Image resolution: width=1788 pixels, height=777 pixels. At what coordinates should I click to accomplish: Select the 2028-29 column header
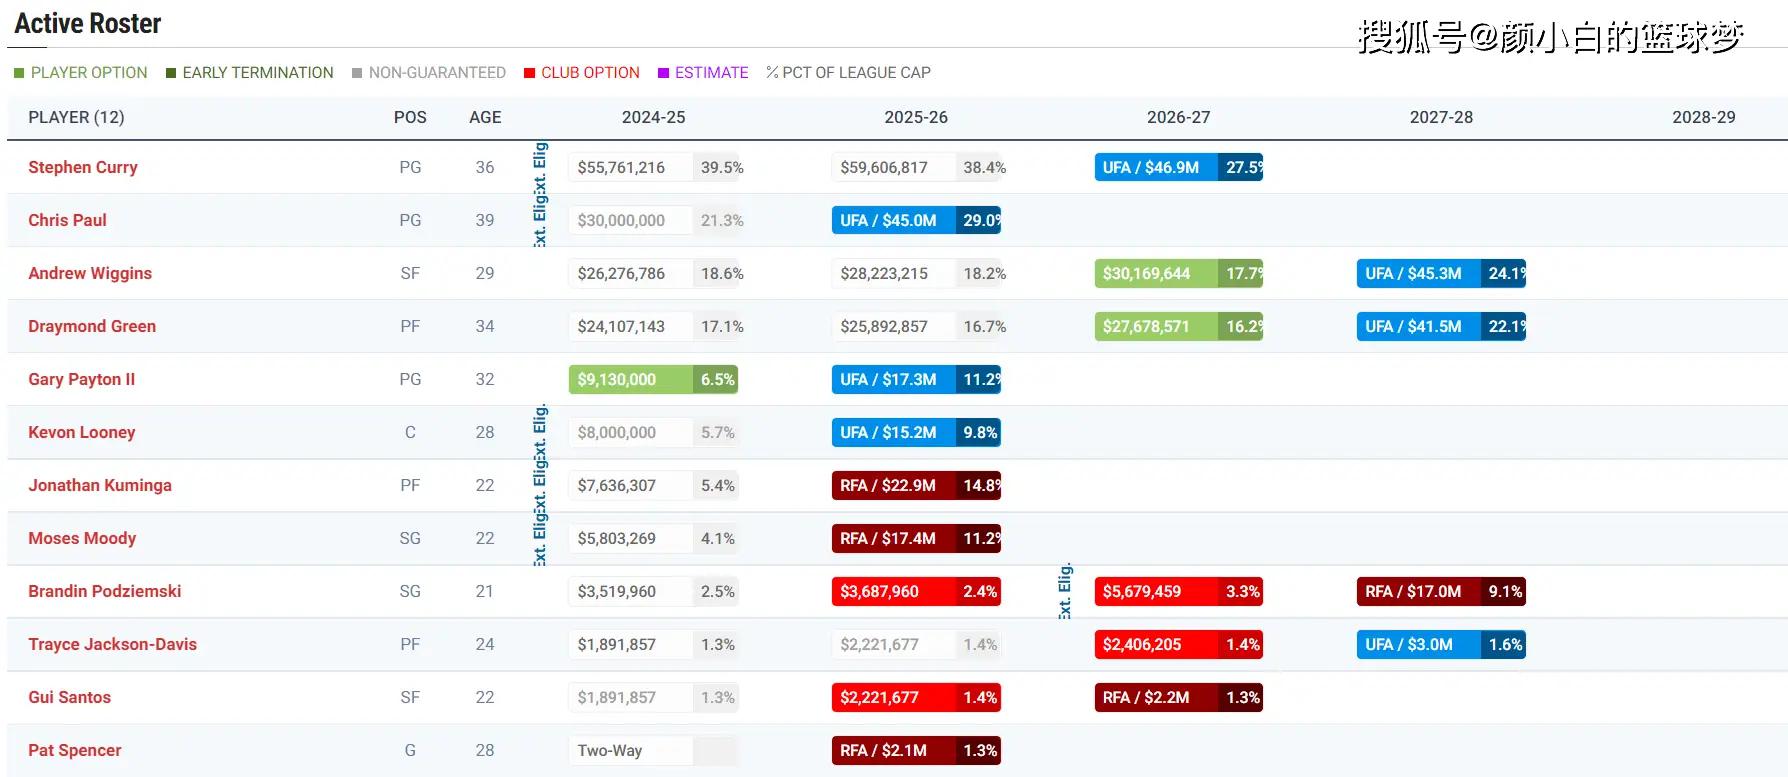point(1704,117)
